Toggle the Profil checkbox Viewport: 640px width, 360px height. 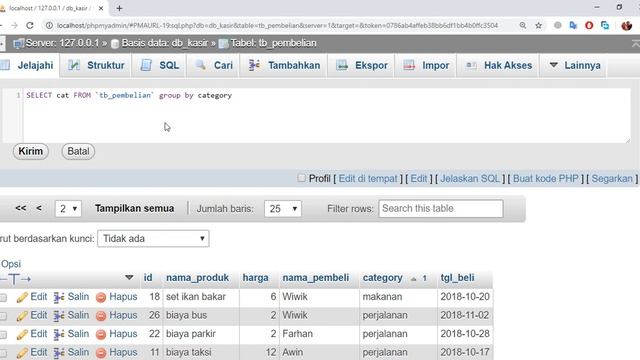click(301, 178)
